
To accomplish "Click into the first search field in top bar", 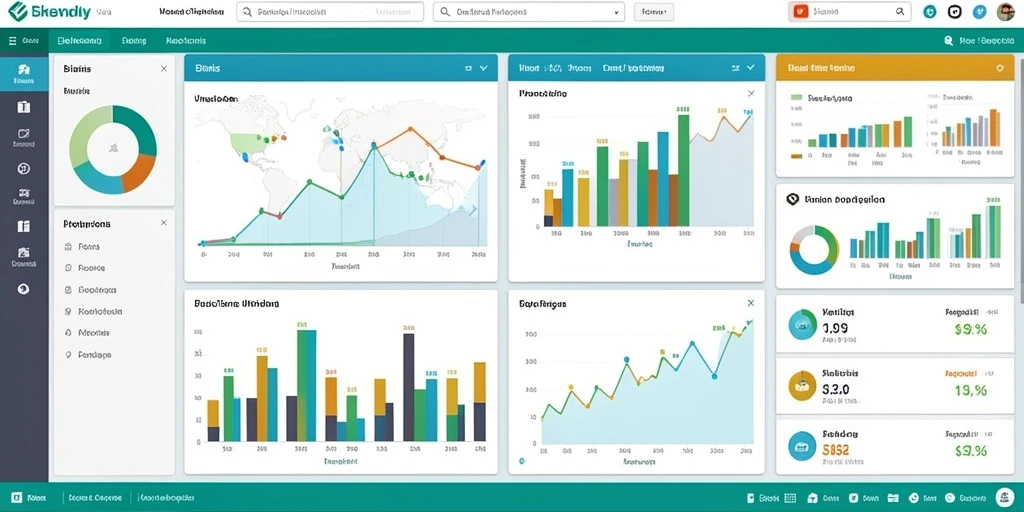I will (330, 12).
